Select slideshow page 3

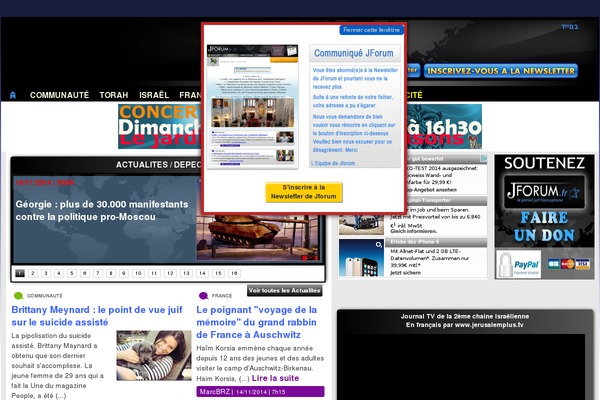tap(46, 273)
